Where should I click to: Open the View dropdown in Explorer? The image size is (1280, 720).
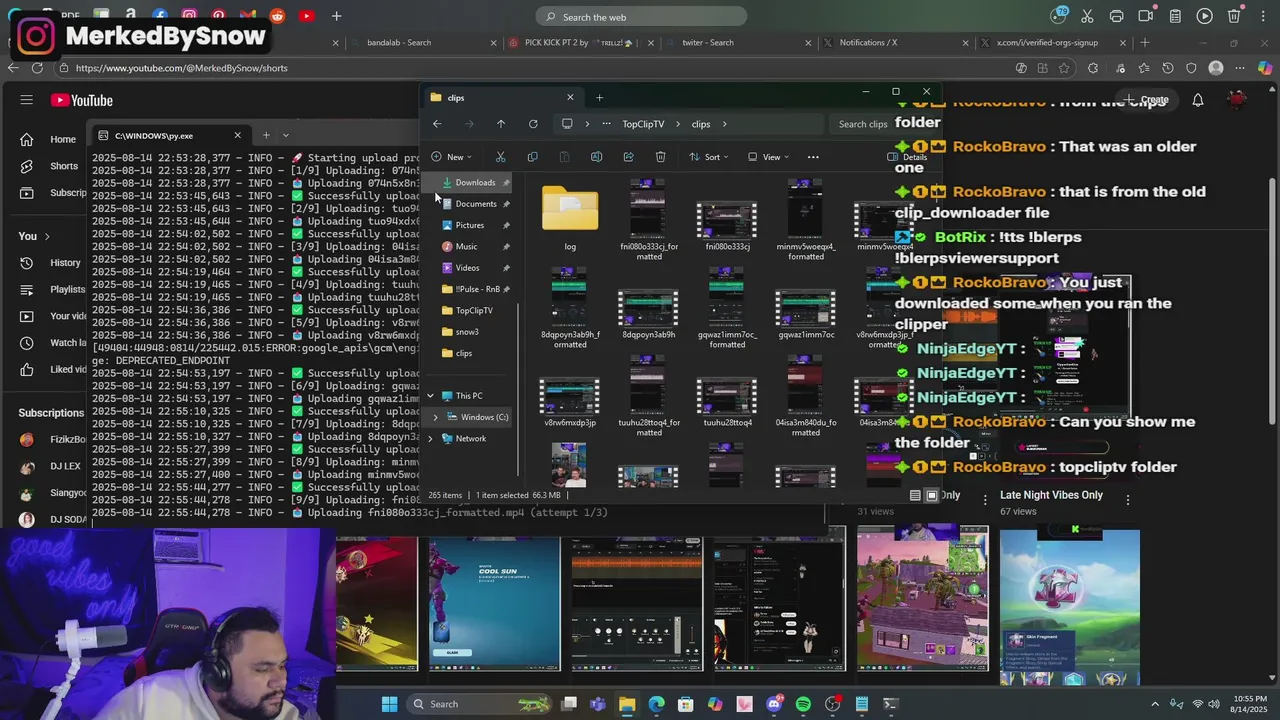[x=768, y=157]
